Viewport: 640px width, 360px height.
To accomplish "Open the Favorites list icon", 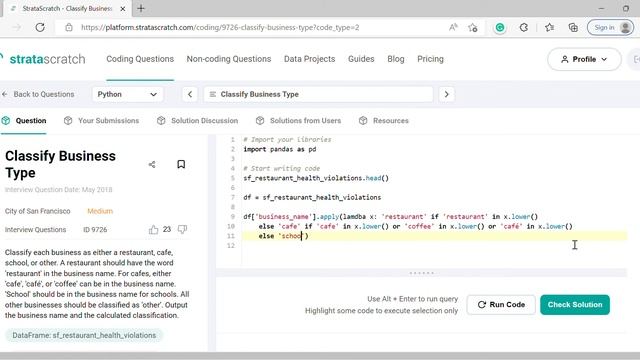I will 549,27.
